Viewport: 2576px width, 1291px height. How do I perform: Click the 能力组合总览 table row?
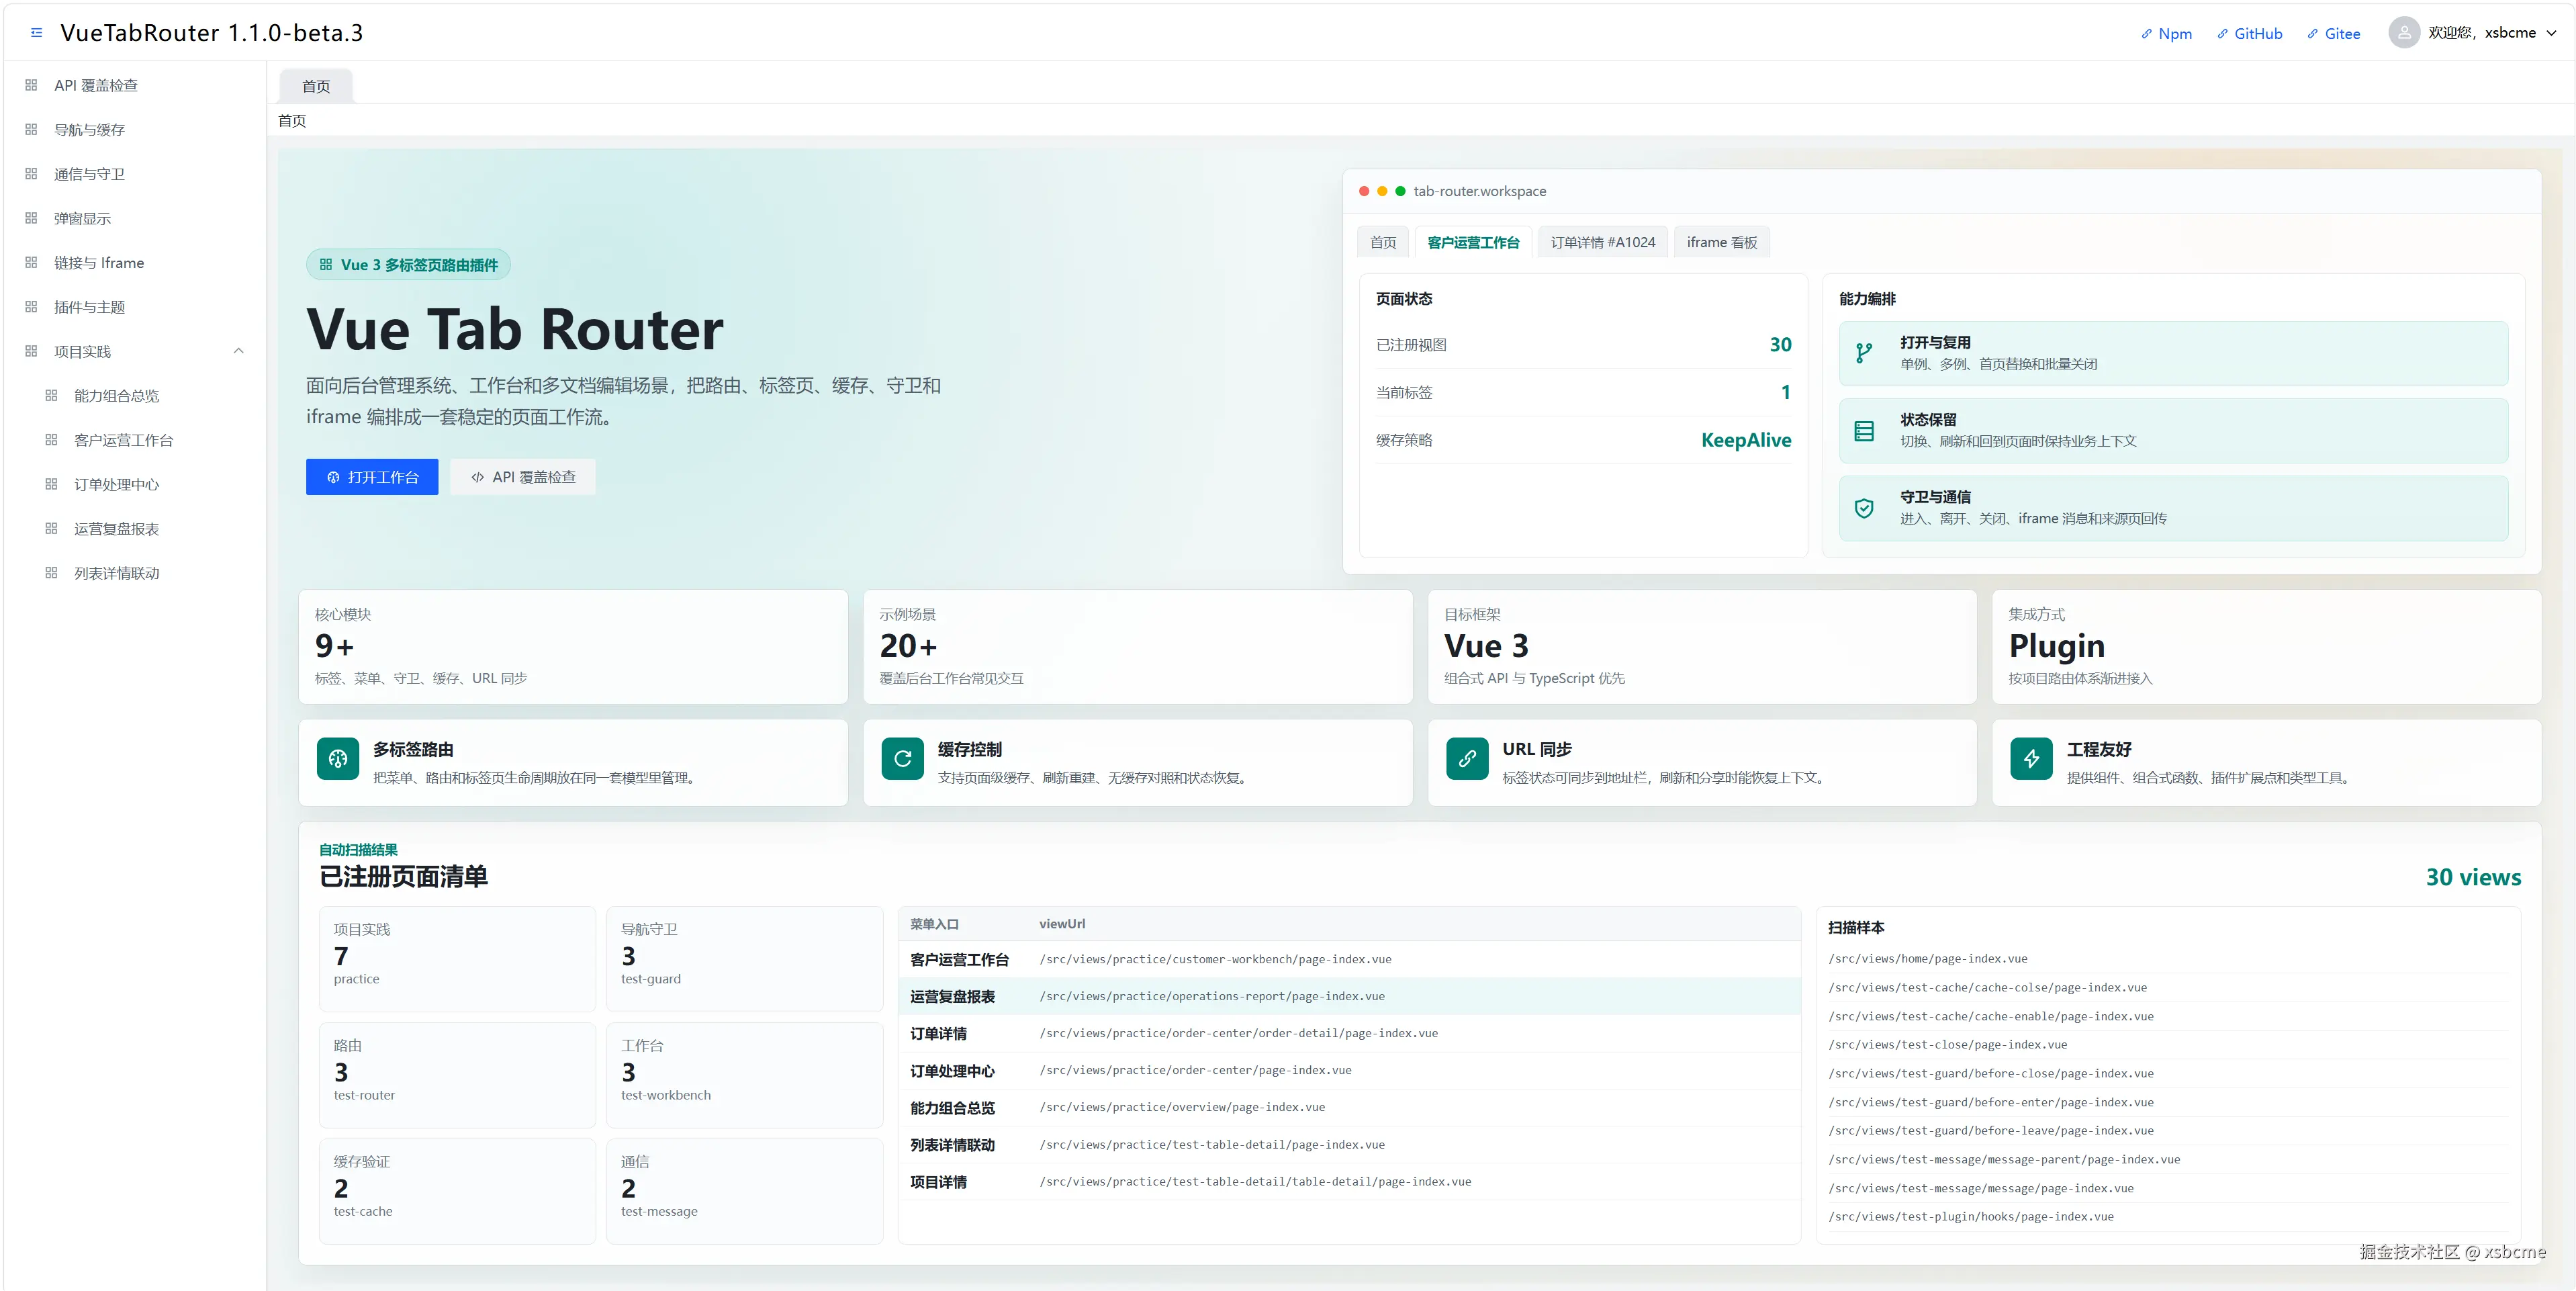(1349, 1108)
